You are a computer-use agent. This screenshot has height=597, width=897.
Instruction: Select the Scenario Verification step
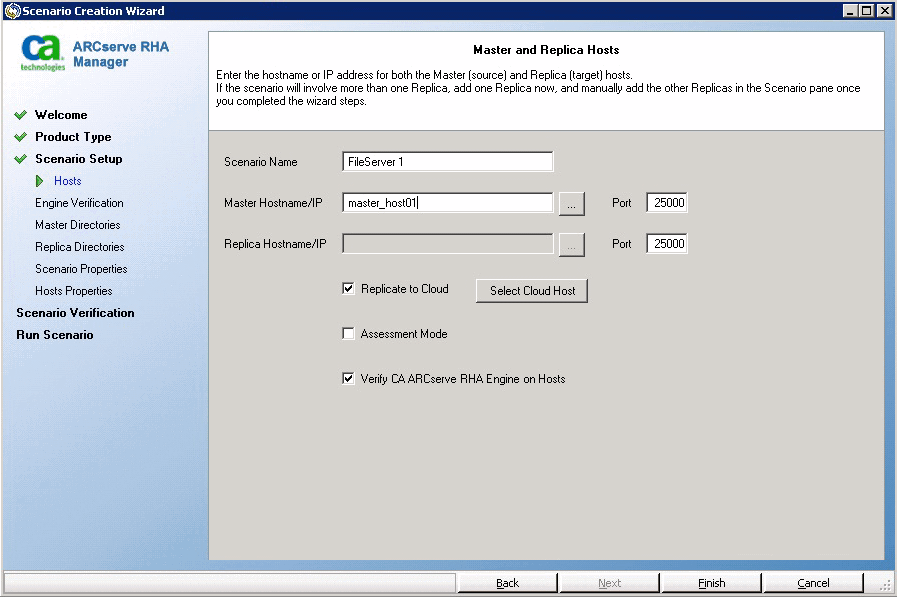(75, 312)
